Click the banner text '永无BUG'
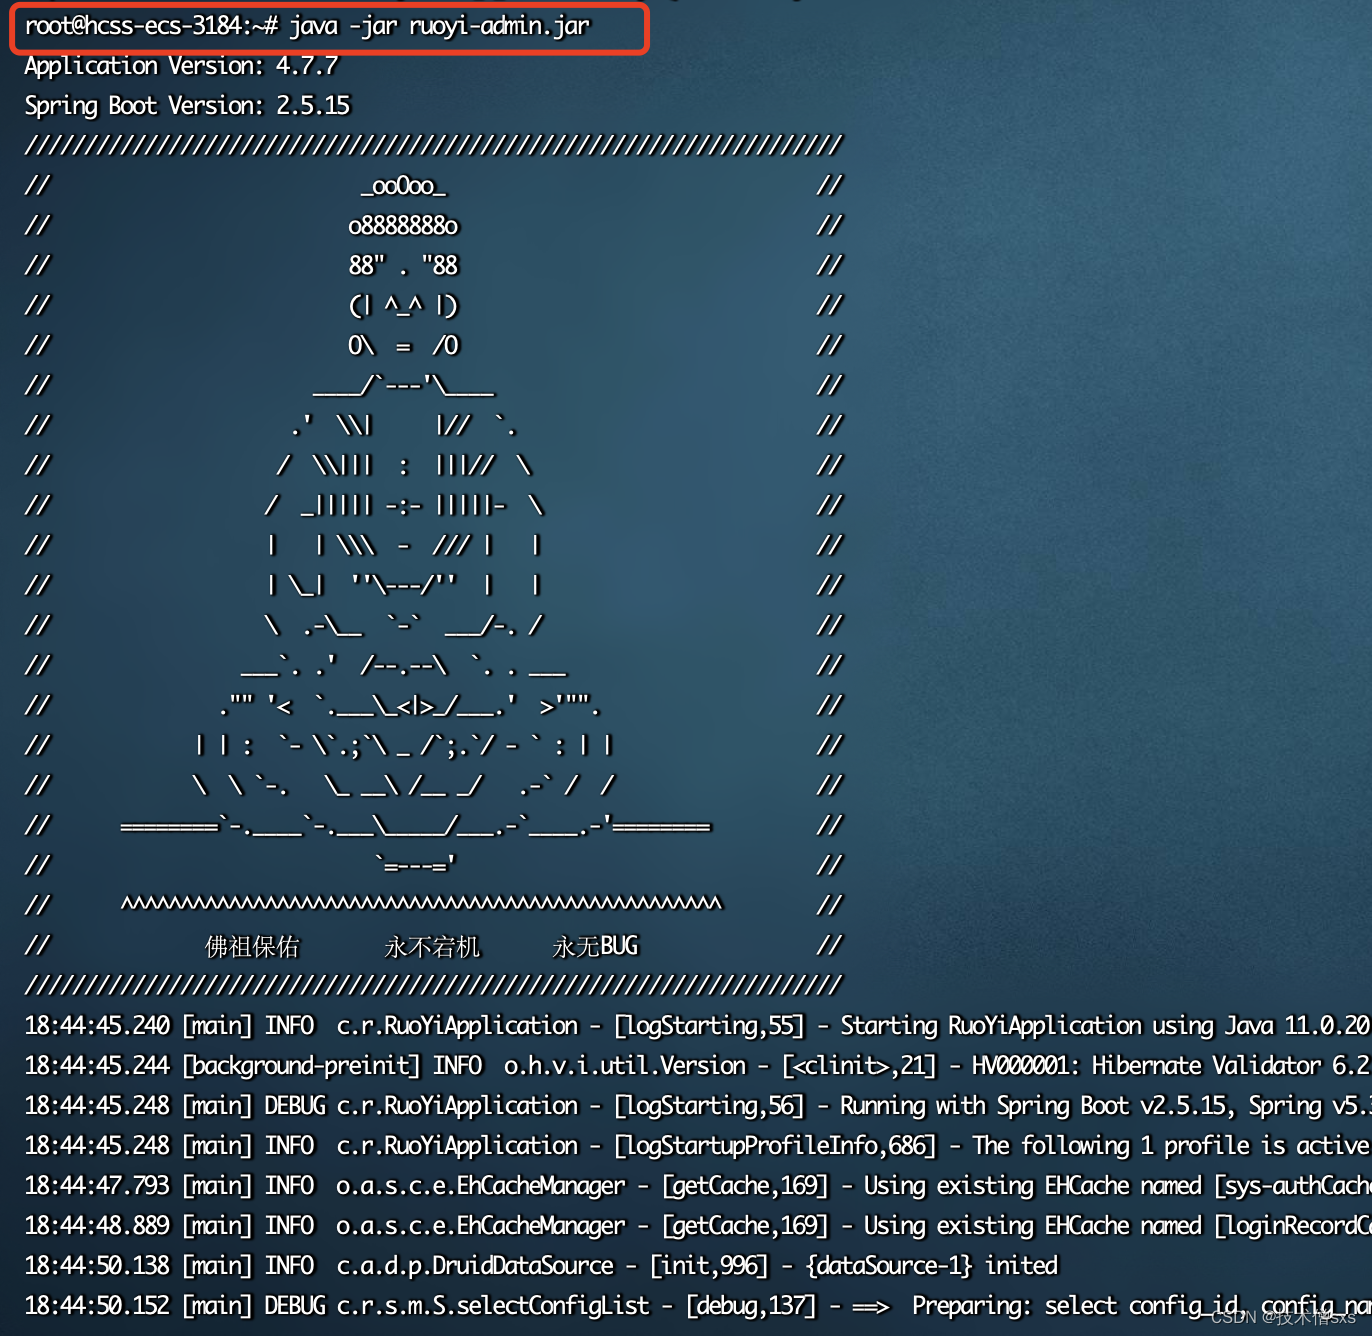The height and width of the screenshot is (1336, 1372). tap(595, 946)
